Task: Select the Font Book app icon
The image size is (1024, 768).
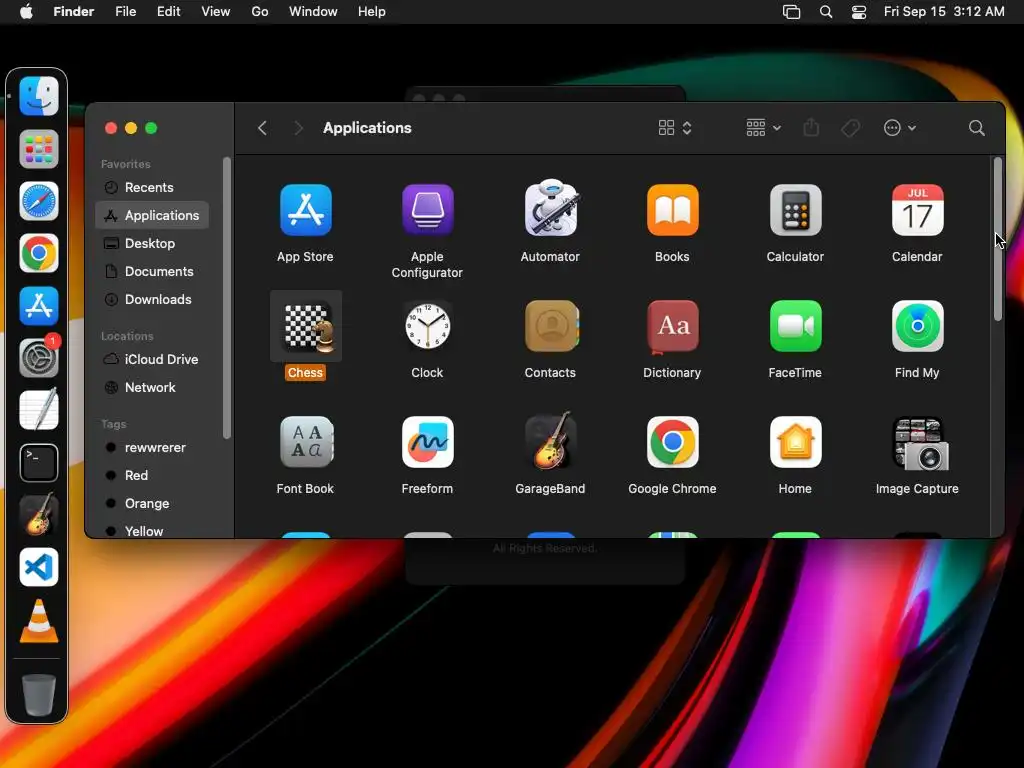Action: tap(306, 442)
